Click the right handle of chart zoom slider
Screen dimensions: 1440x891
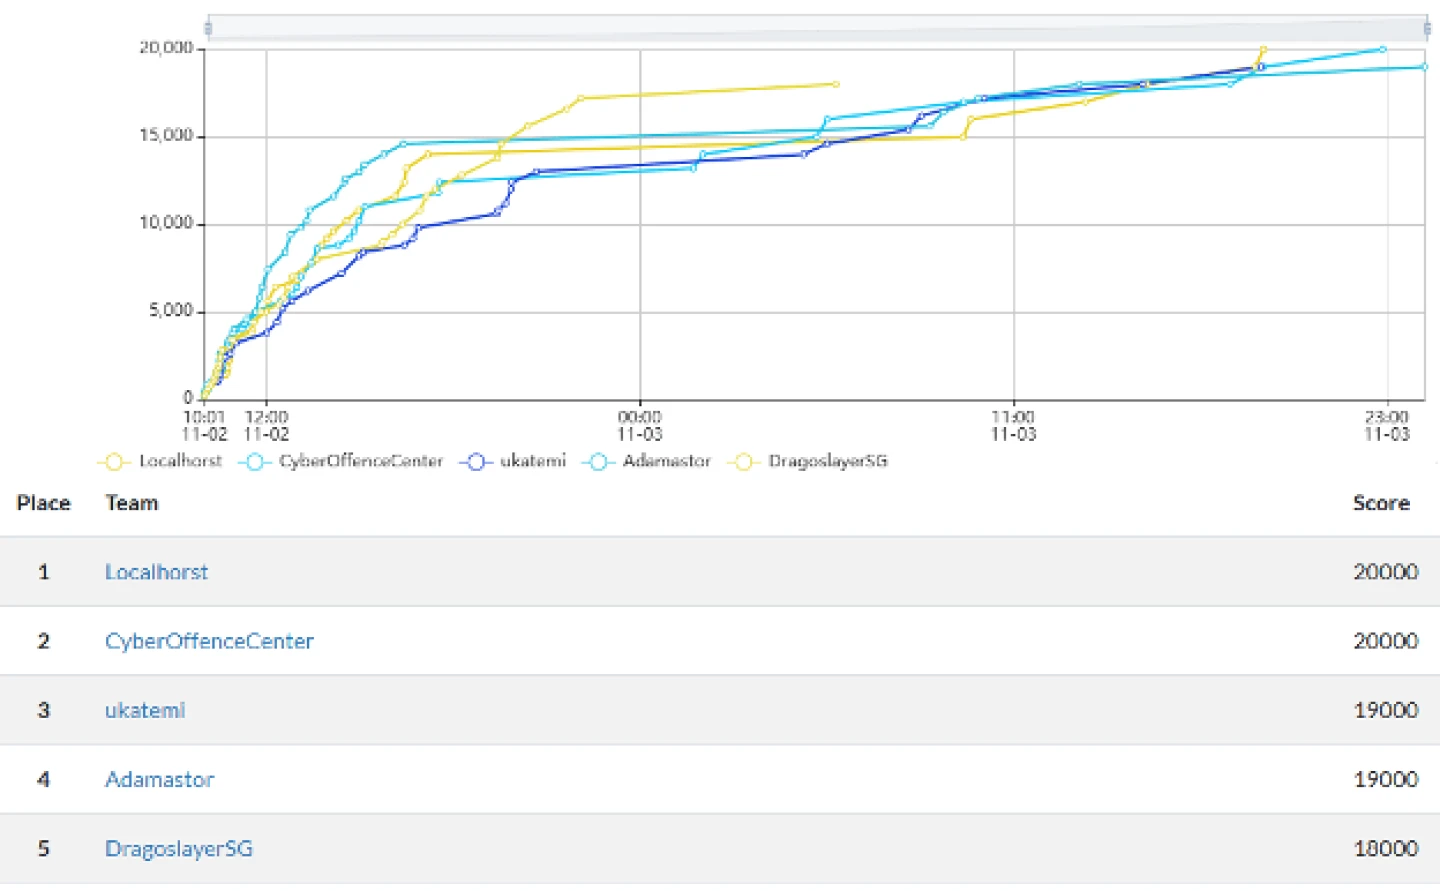click(1427, 28)
